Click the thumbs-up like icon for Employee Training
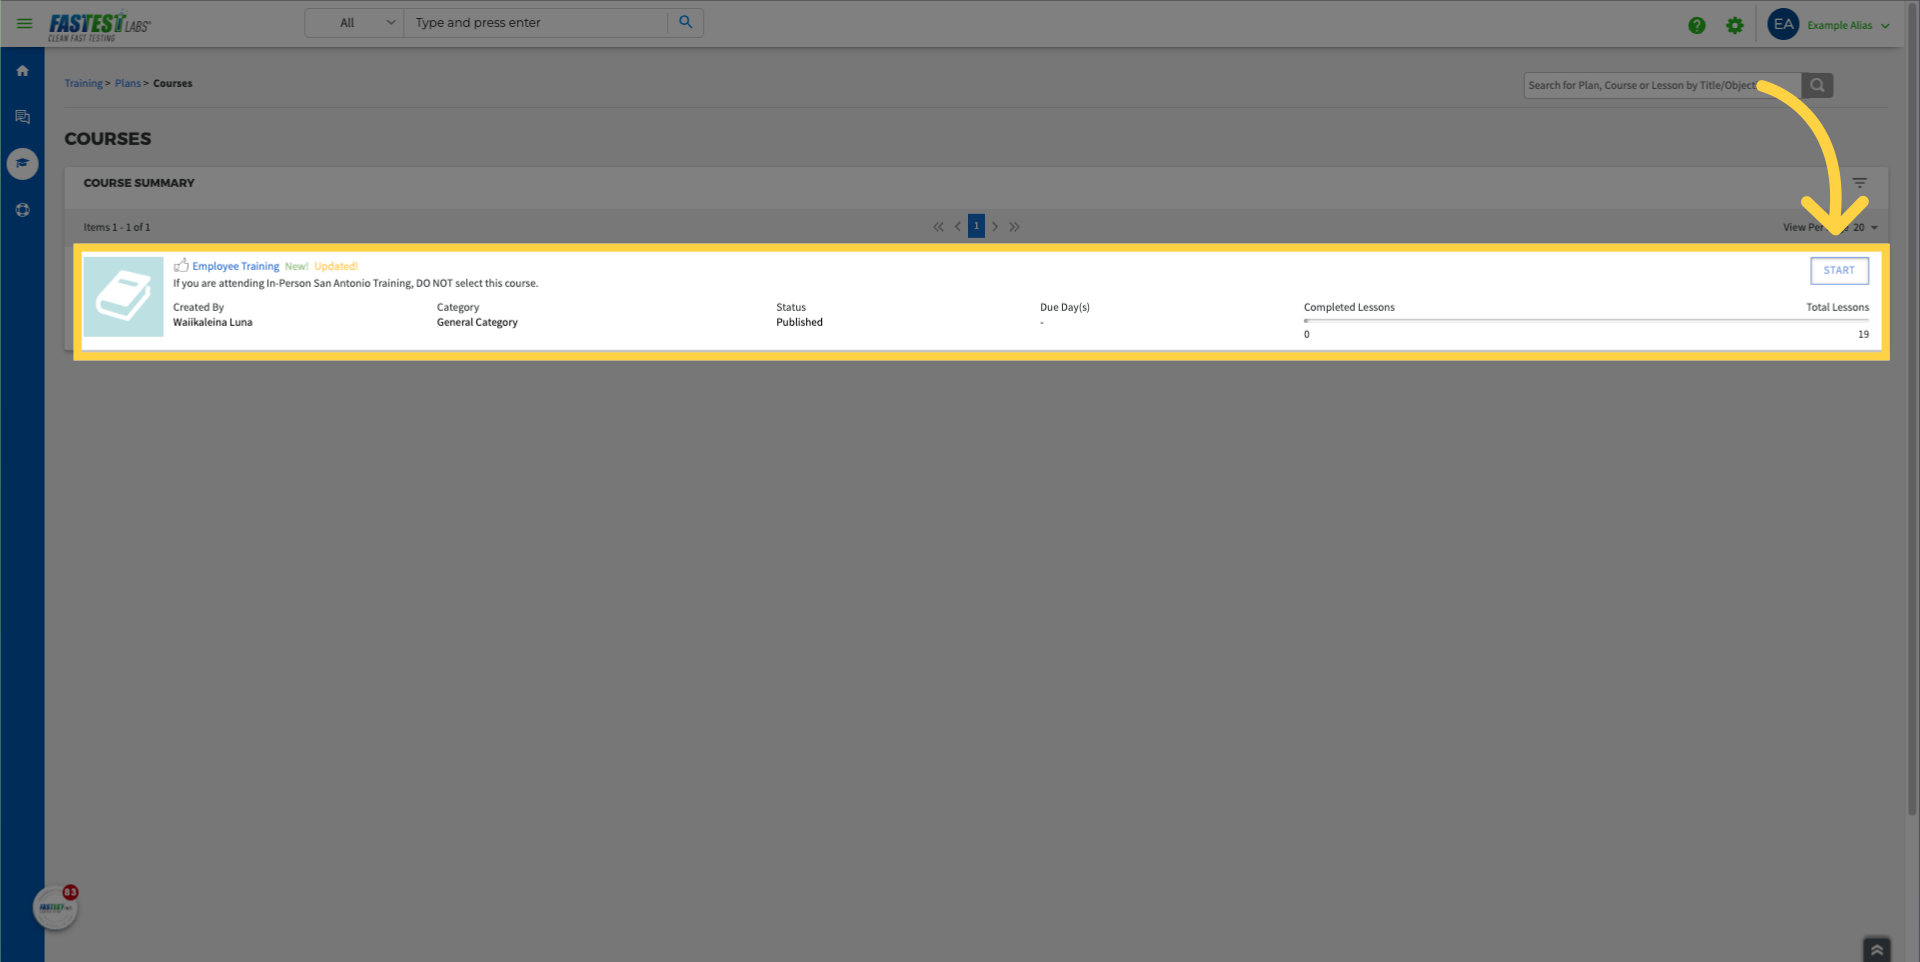Viewport: 1920px width, 962px height. pyautogui.click(x=181, y=266)
